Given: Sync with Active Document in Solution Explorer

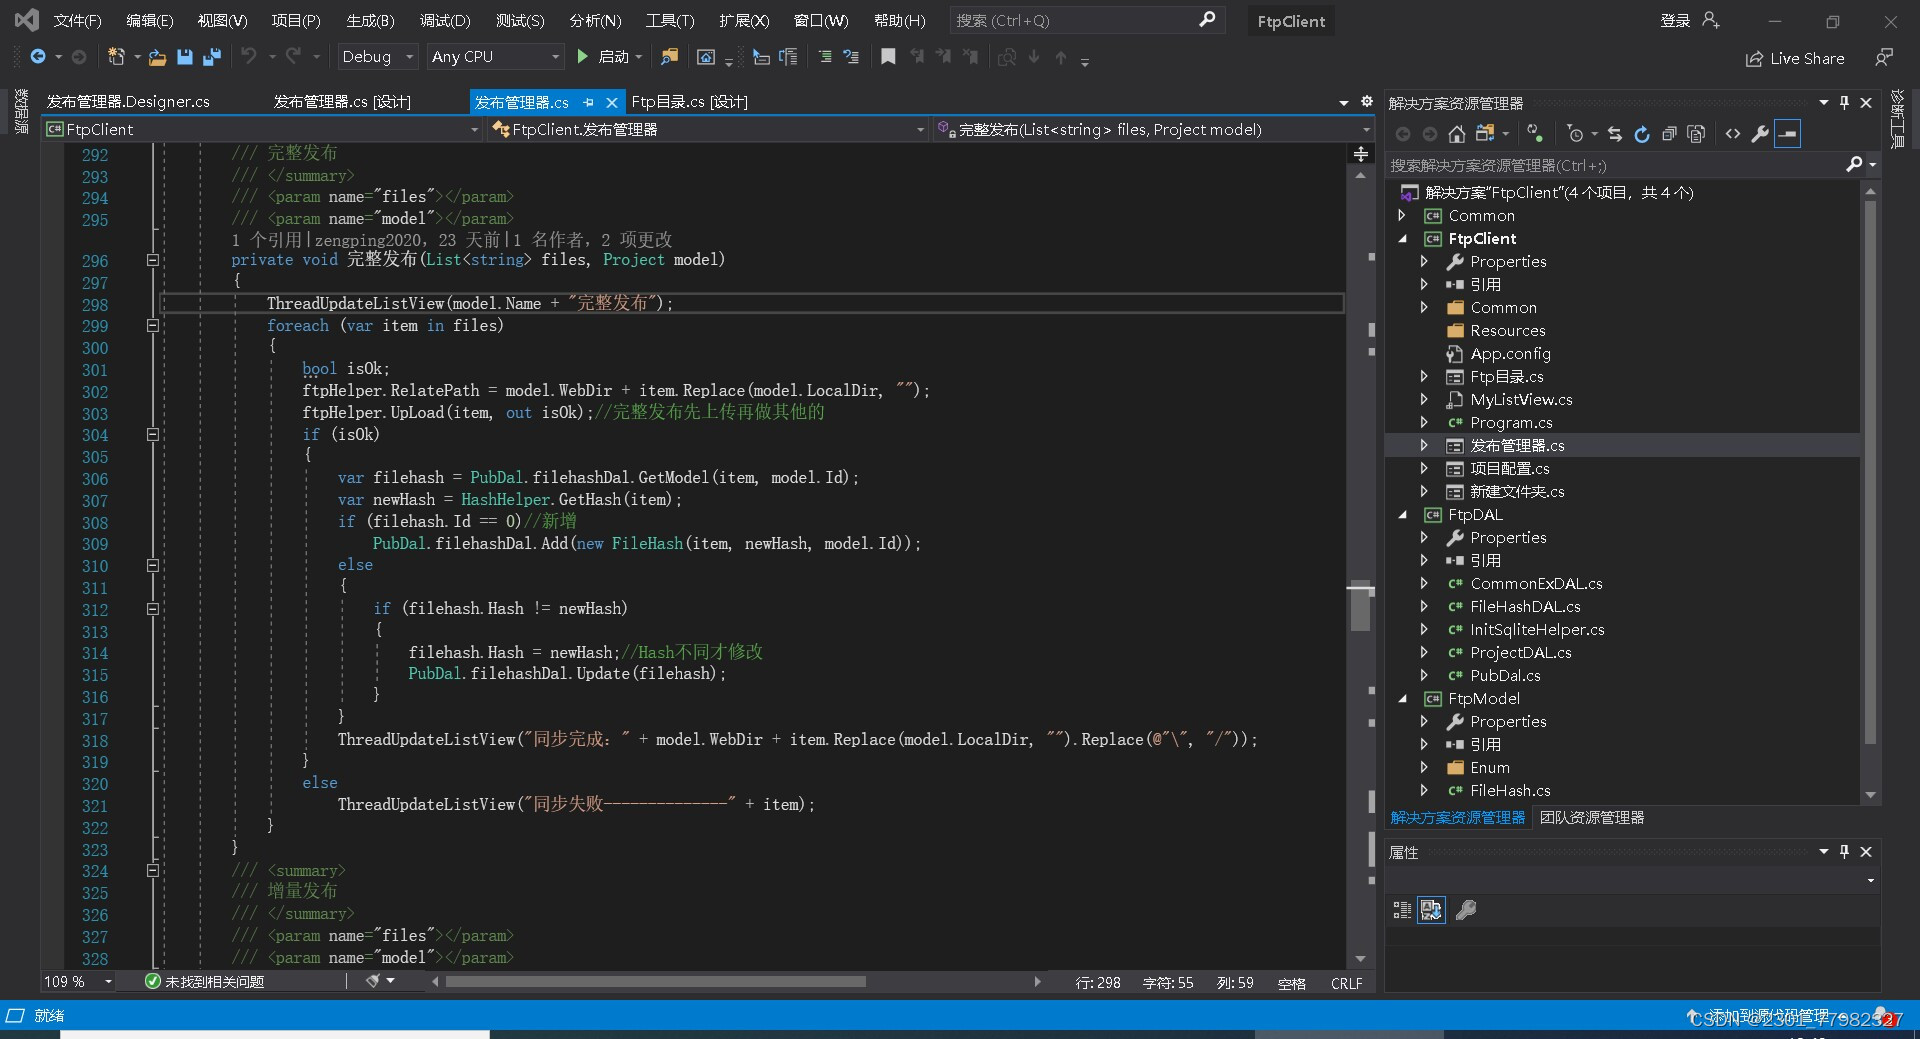Looking at the screenshot, I should (1614, 134).
